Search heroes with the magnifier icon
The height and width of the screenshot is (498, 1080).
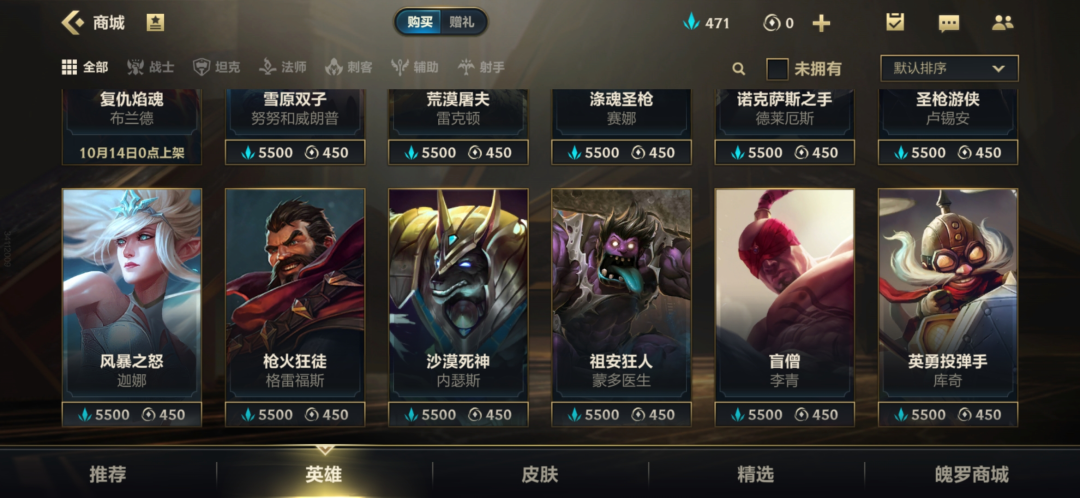(738, 68)
